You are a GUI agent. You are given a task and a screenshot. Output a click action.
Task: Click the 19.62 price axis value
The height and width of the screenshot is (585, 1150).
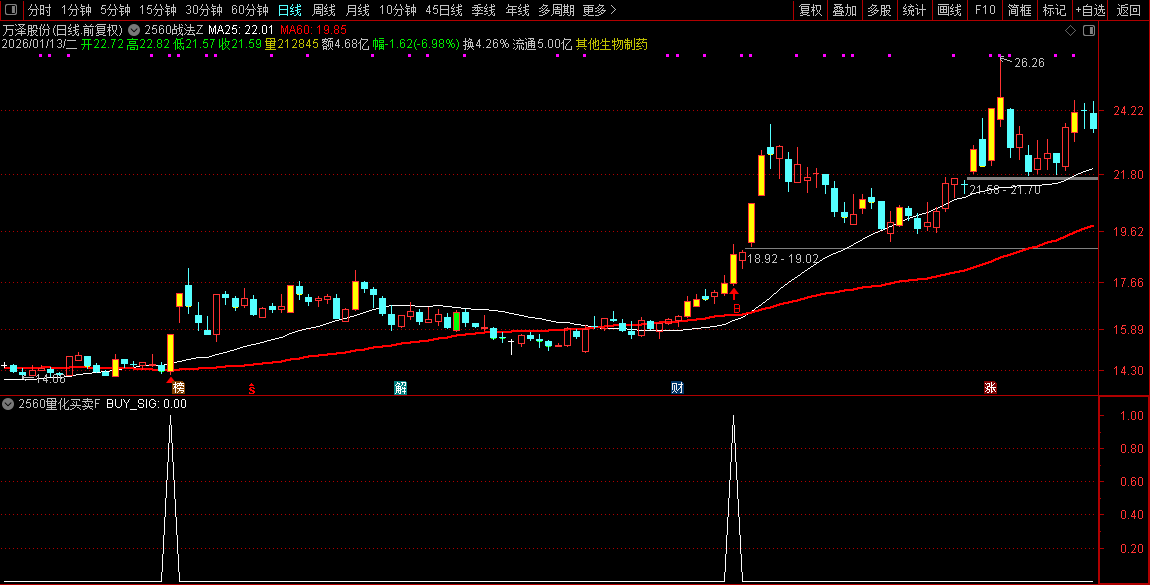coord(1128,232)
